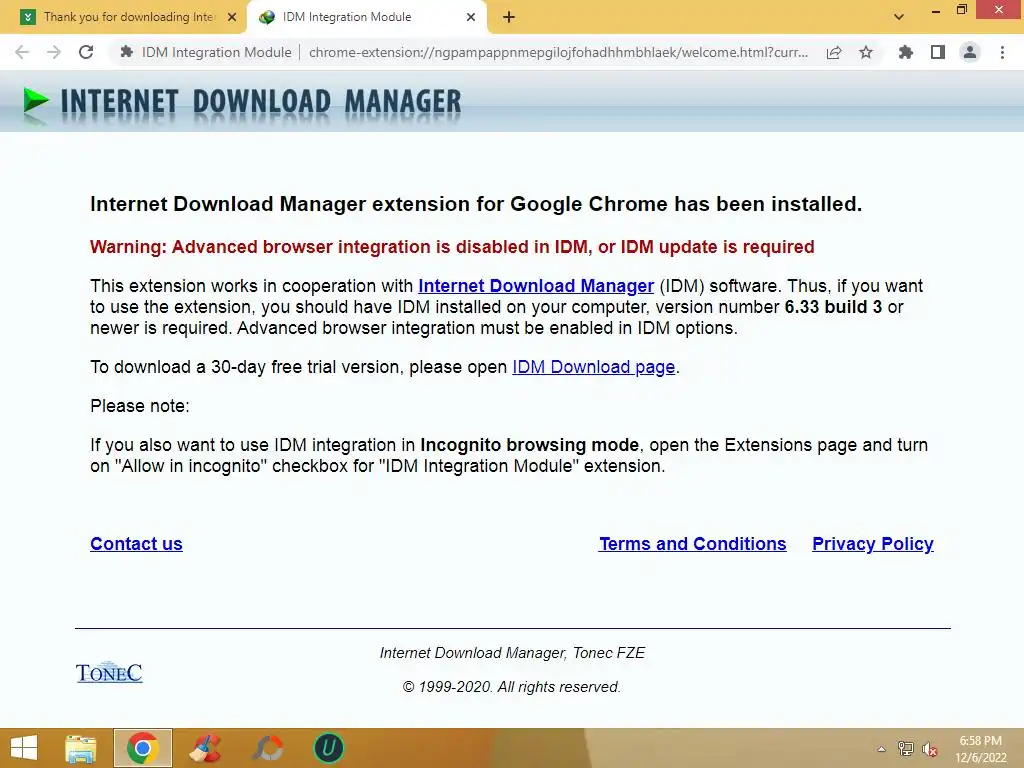The height and width of the screenshot is (768, 1024).
Task: Click the Chrome taskbar icon
Action: pos(143,748)
